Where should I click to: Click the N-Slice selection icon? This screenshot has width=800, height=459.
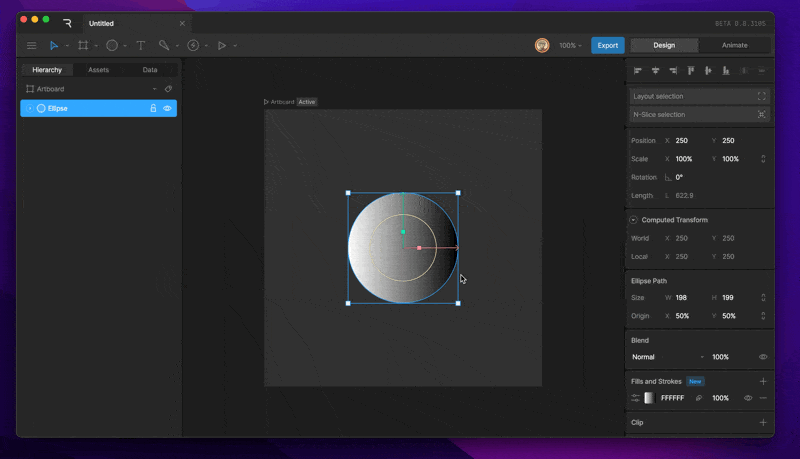tap(761, 114)
